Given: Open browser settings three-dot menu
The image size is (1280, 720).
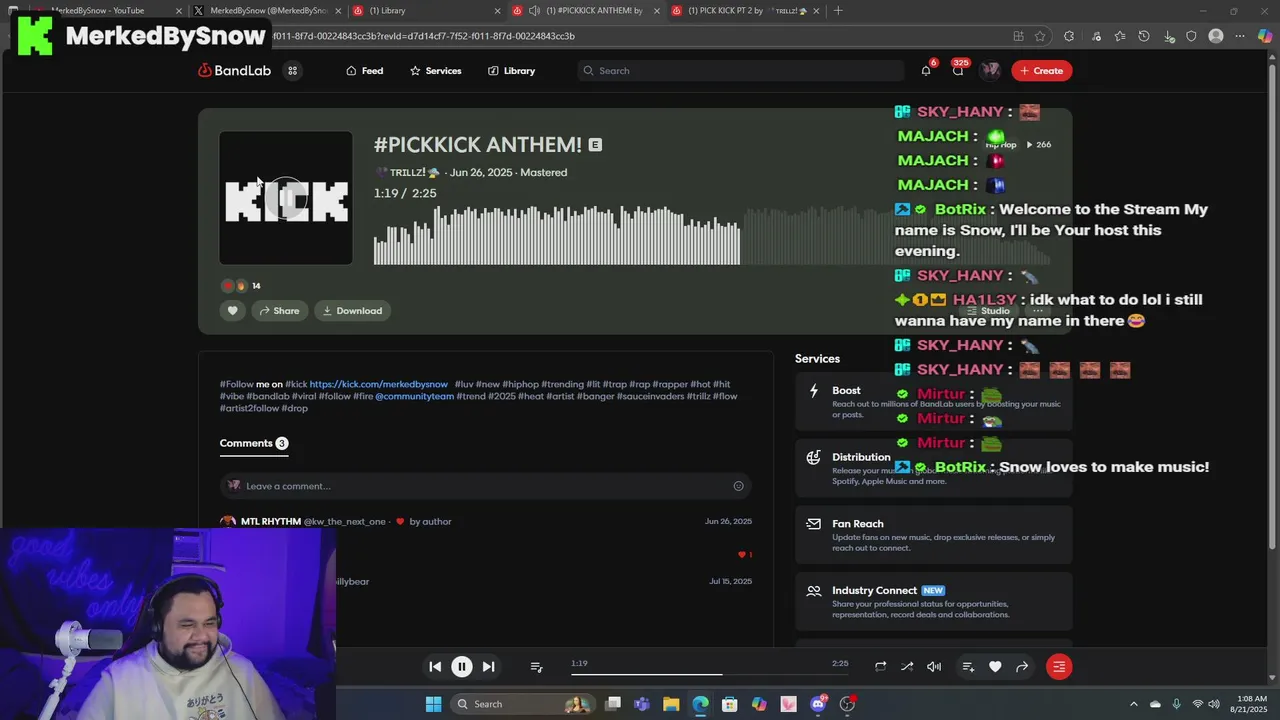Looking at the screenshot, I should [1240, 36].
